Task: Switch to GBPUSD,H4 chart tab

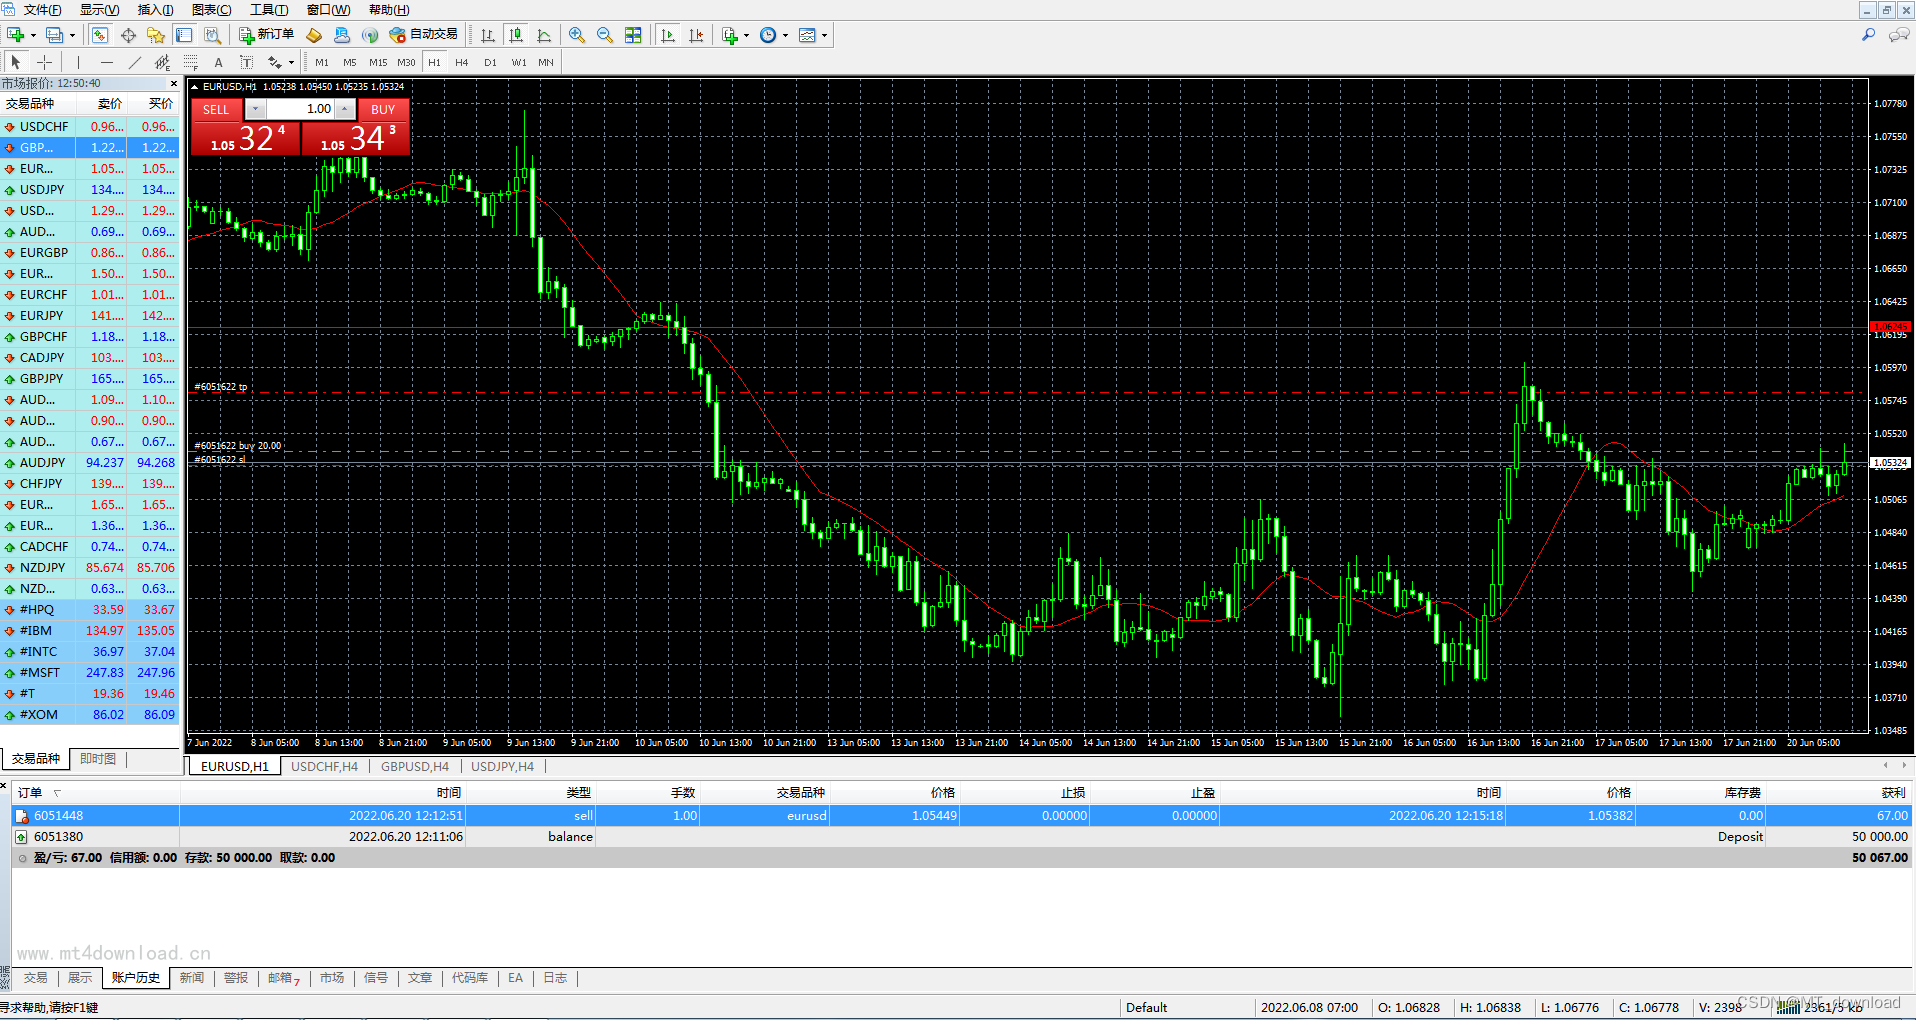Action: pos(415,767)
